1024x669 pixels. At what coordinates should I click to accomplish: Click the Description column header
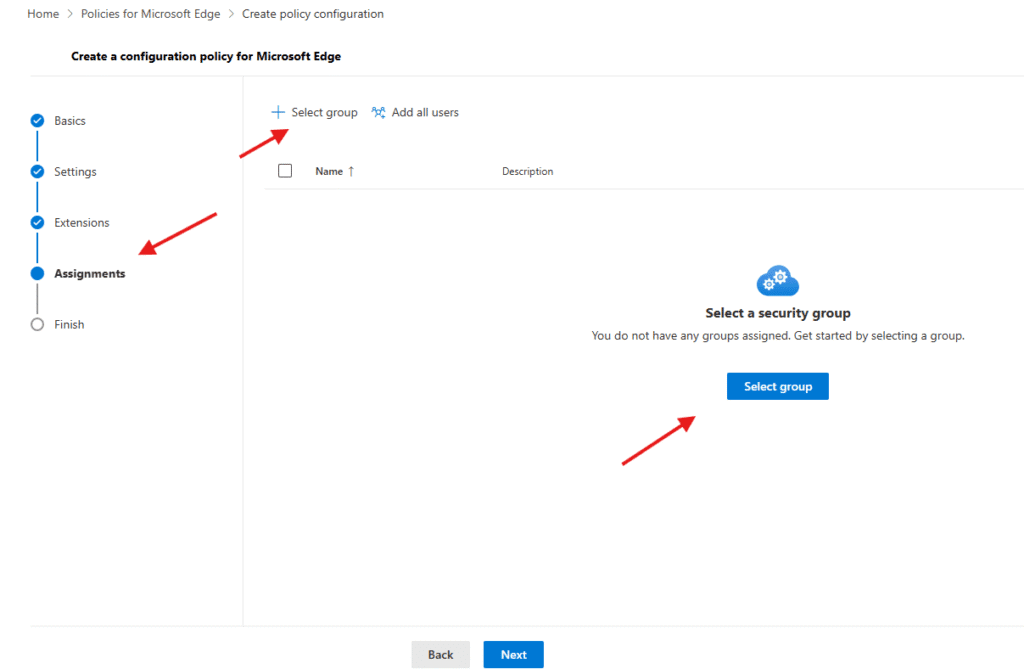(x=527, y=172)
